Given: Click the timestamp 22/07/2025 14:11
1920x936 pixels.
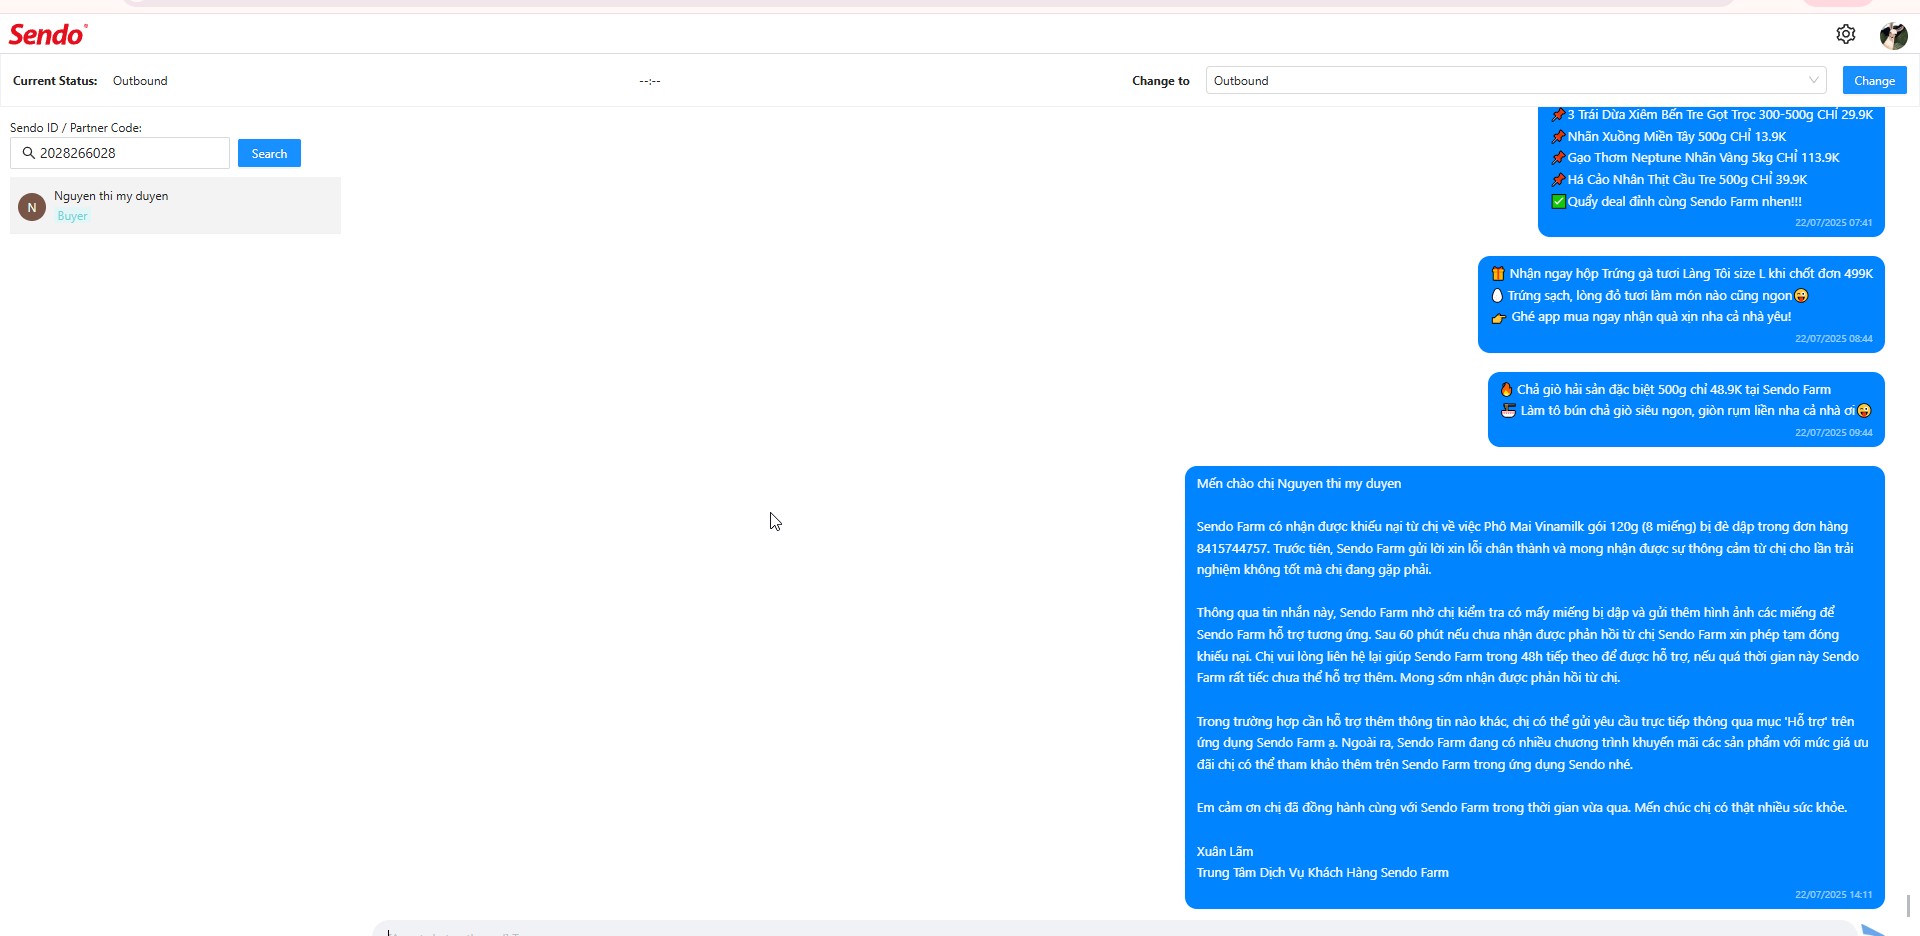Looking at the screenshot, I should click(1833, 895).
